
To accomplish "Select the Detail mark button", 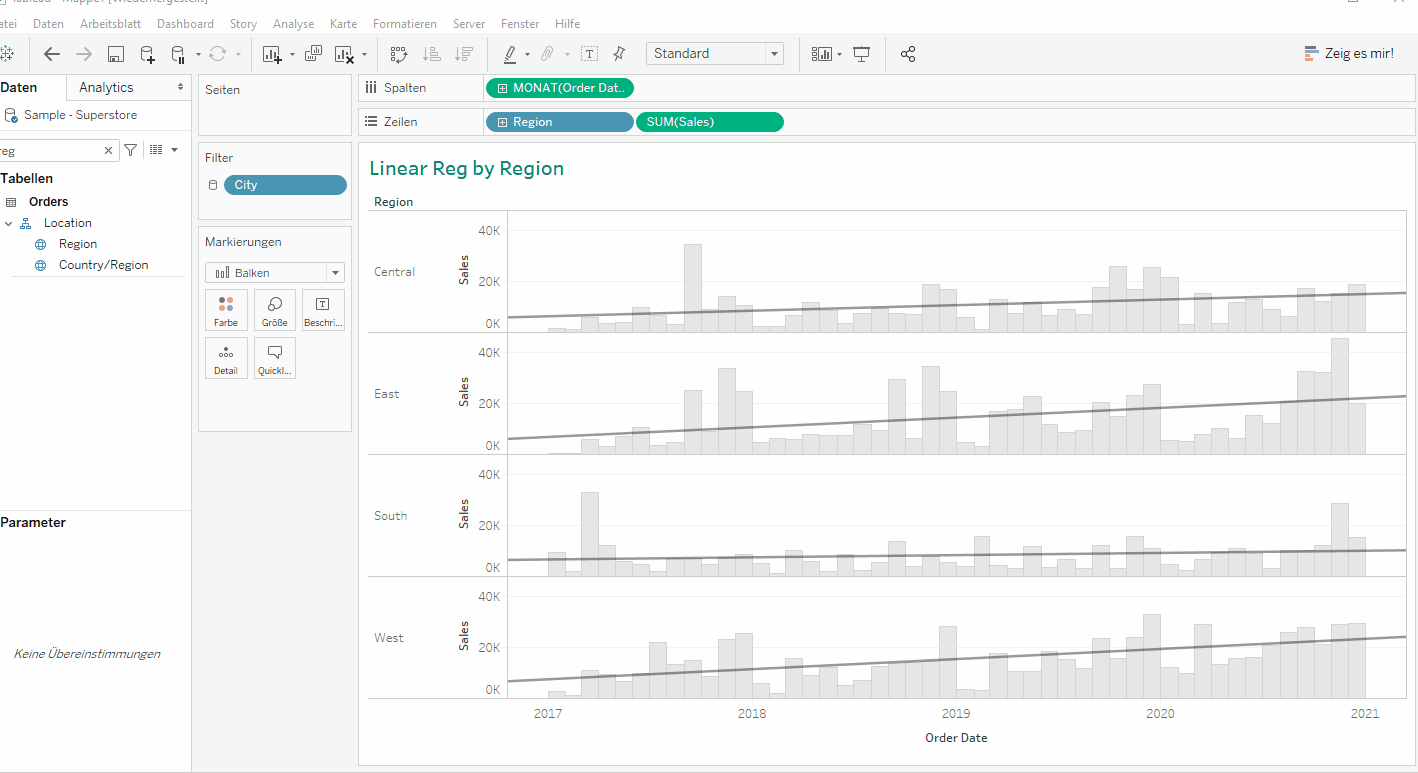I will click(x=226, y=357).
